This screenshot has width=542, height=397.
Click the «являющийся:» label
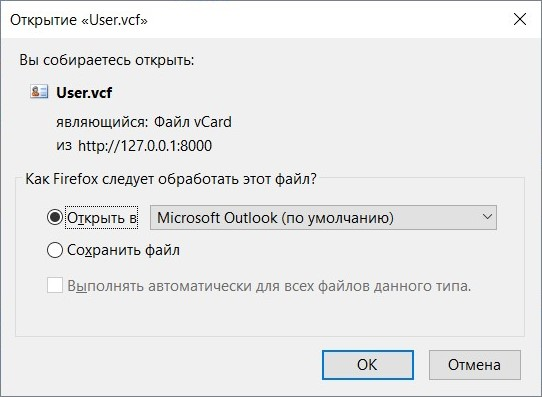(x=102, y=122)
